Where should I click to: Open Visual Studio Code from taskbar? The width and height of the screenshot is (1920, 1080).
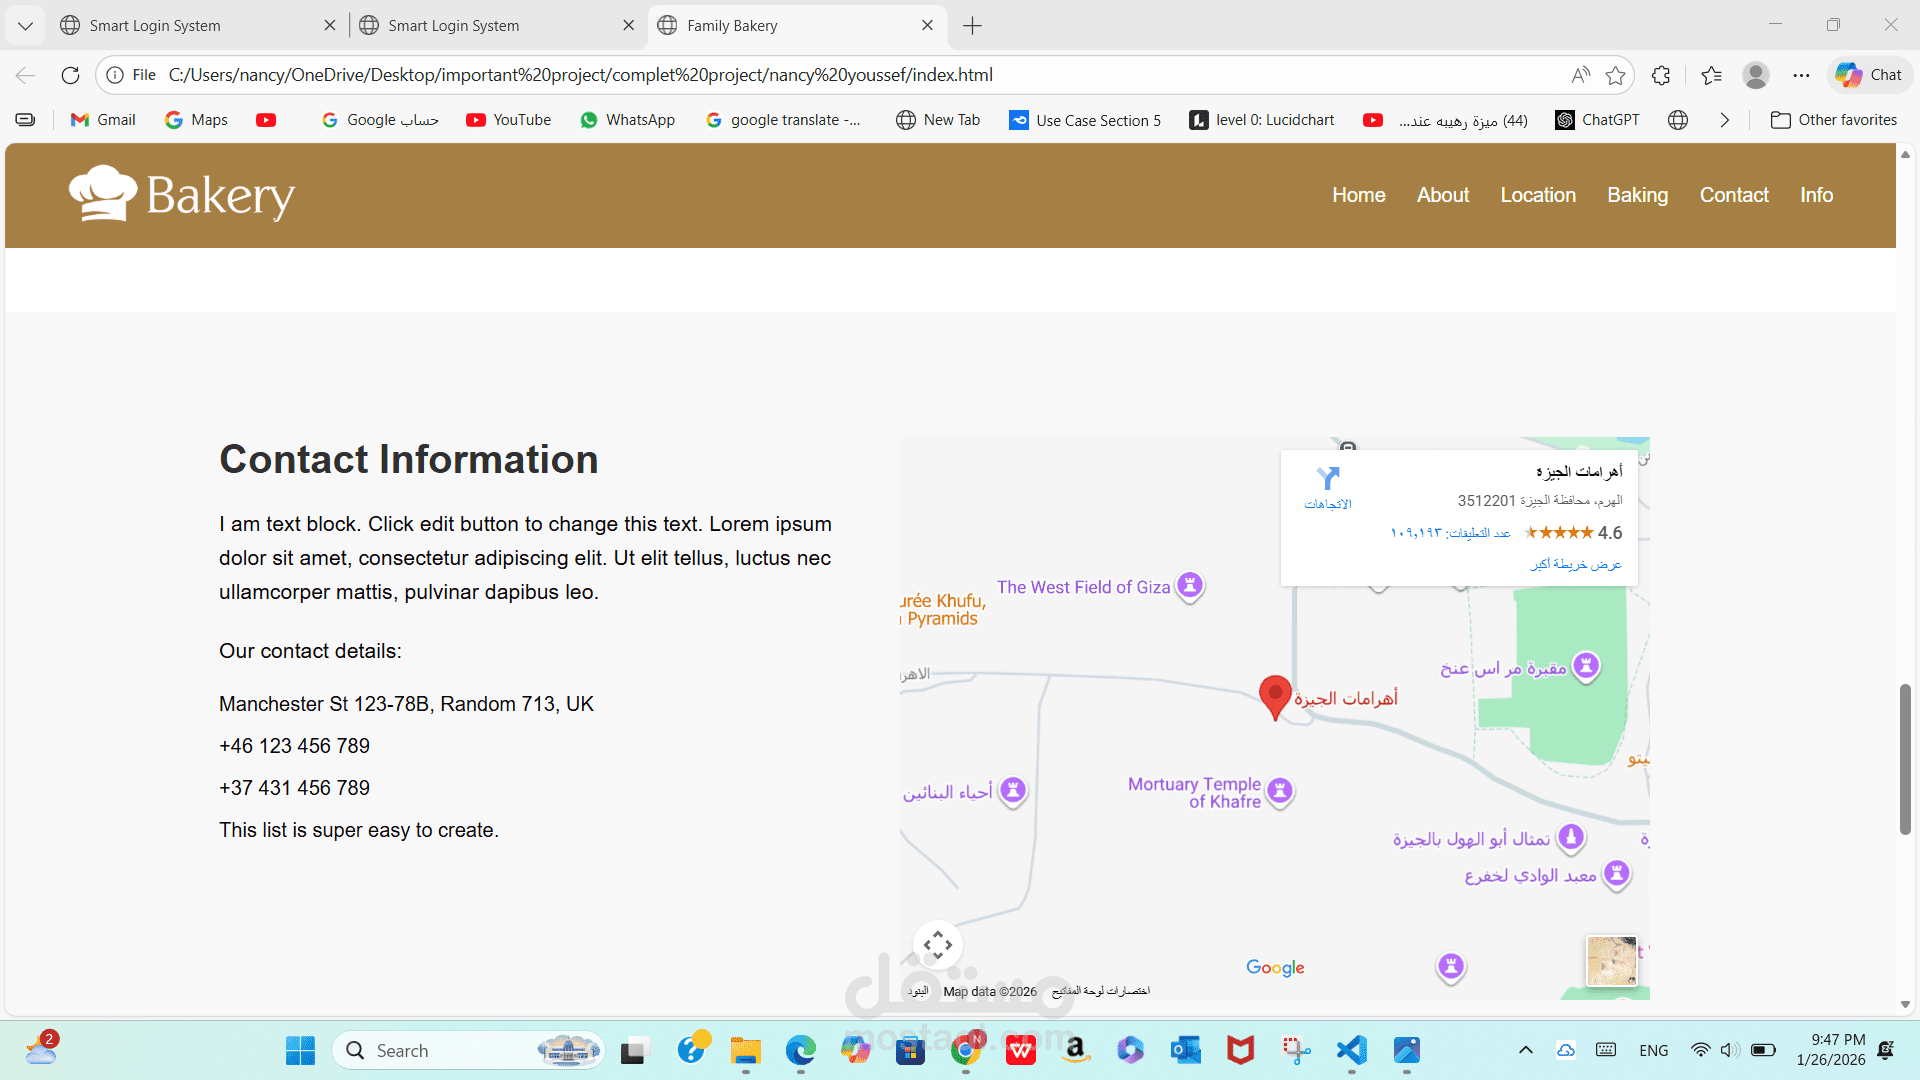pyautogui.click(x=1351, y=1050)
